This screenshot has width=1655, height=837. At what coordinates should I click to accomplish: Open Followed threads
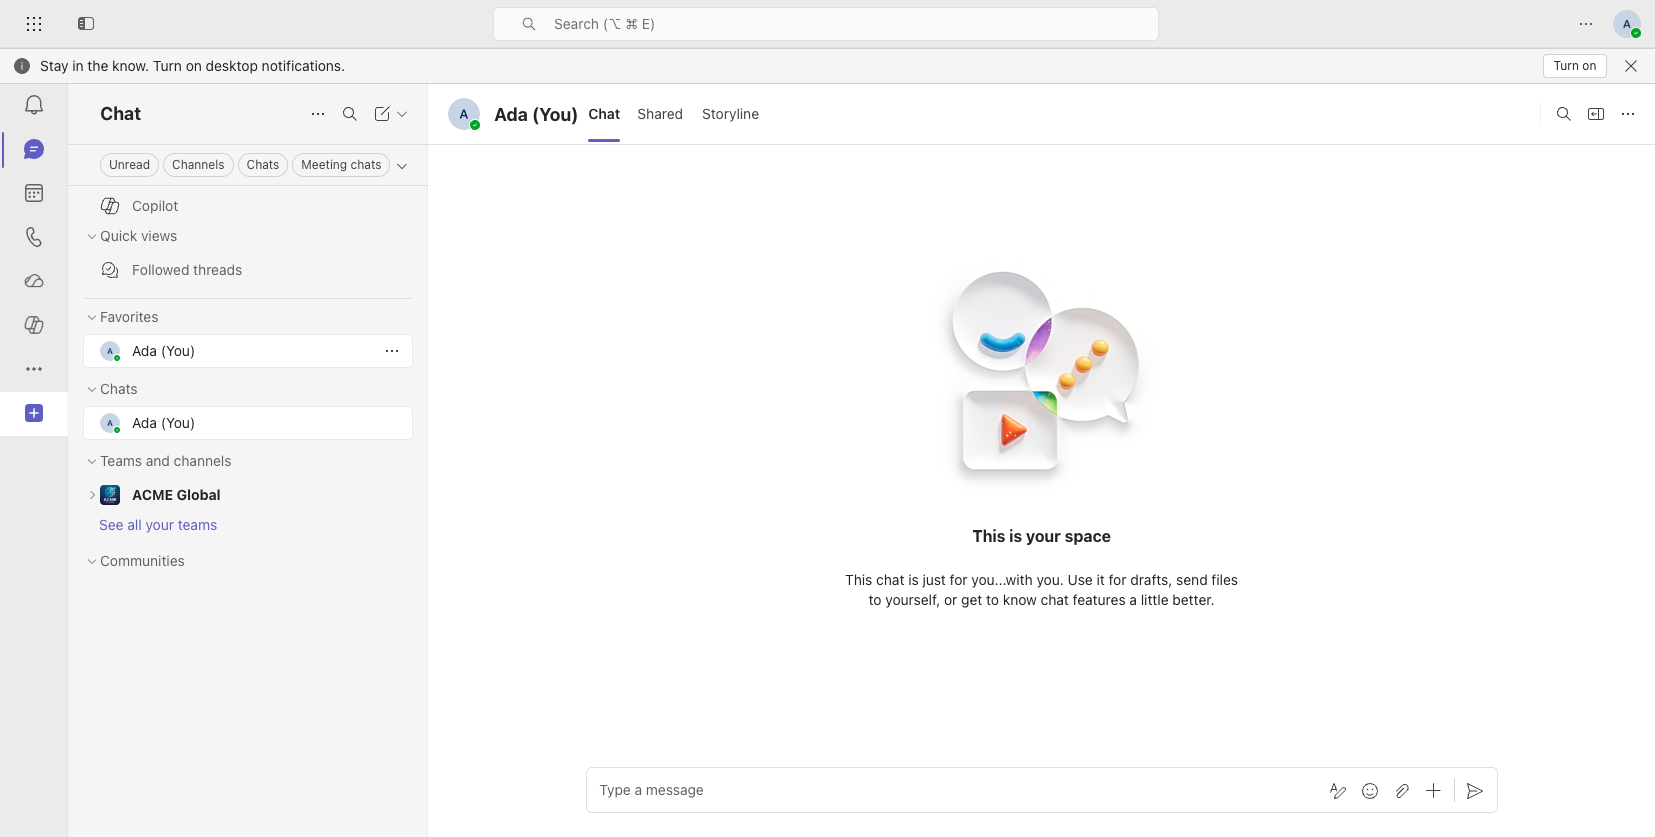(x=248, y=270)
